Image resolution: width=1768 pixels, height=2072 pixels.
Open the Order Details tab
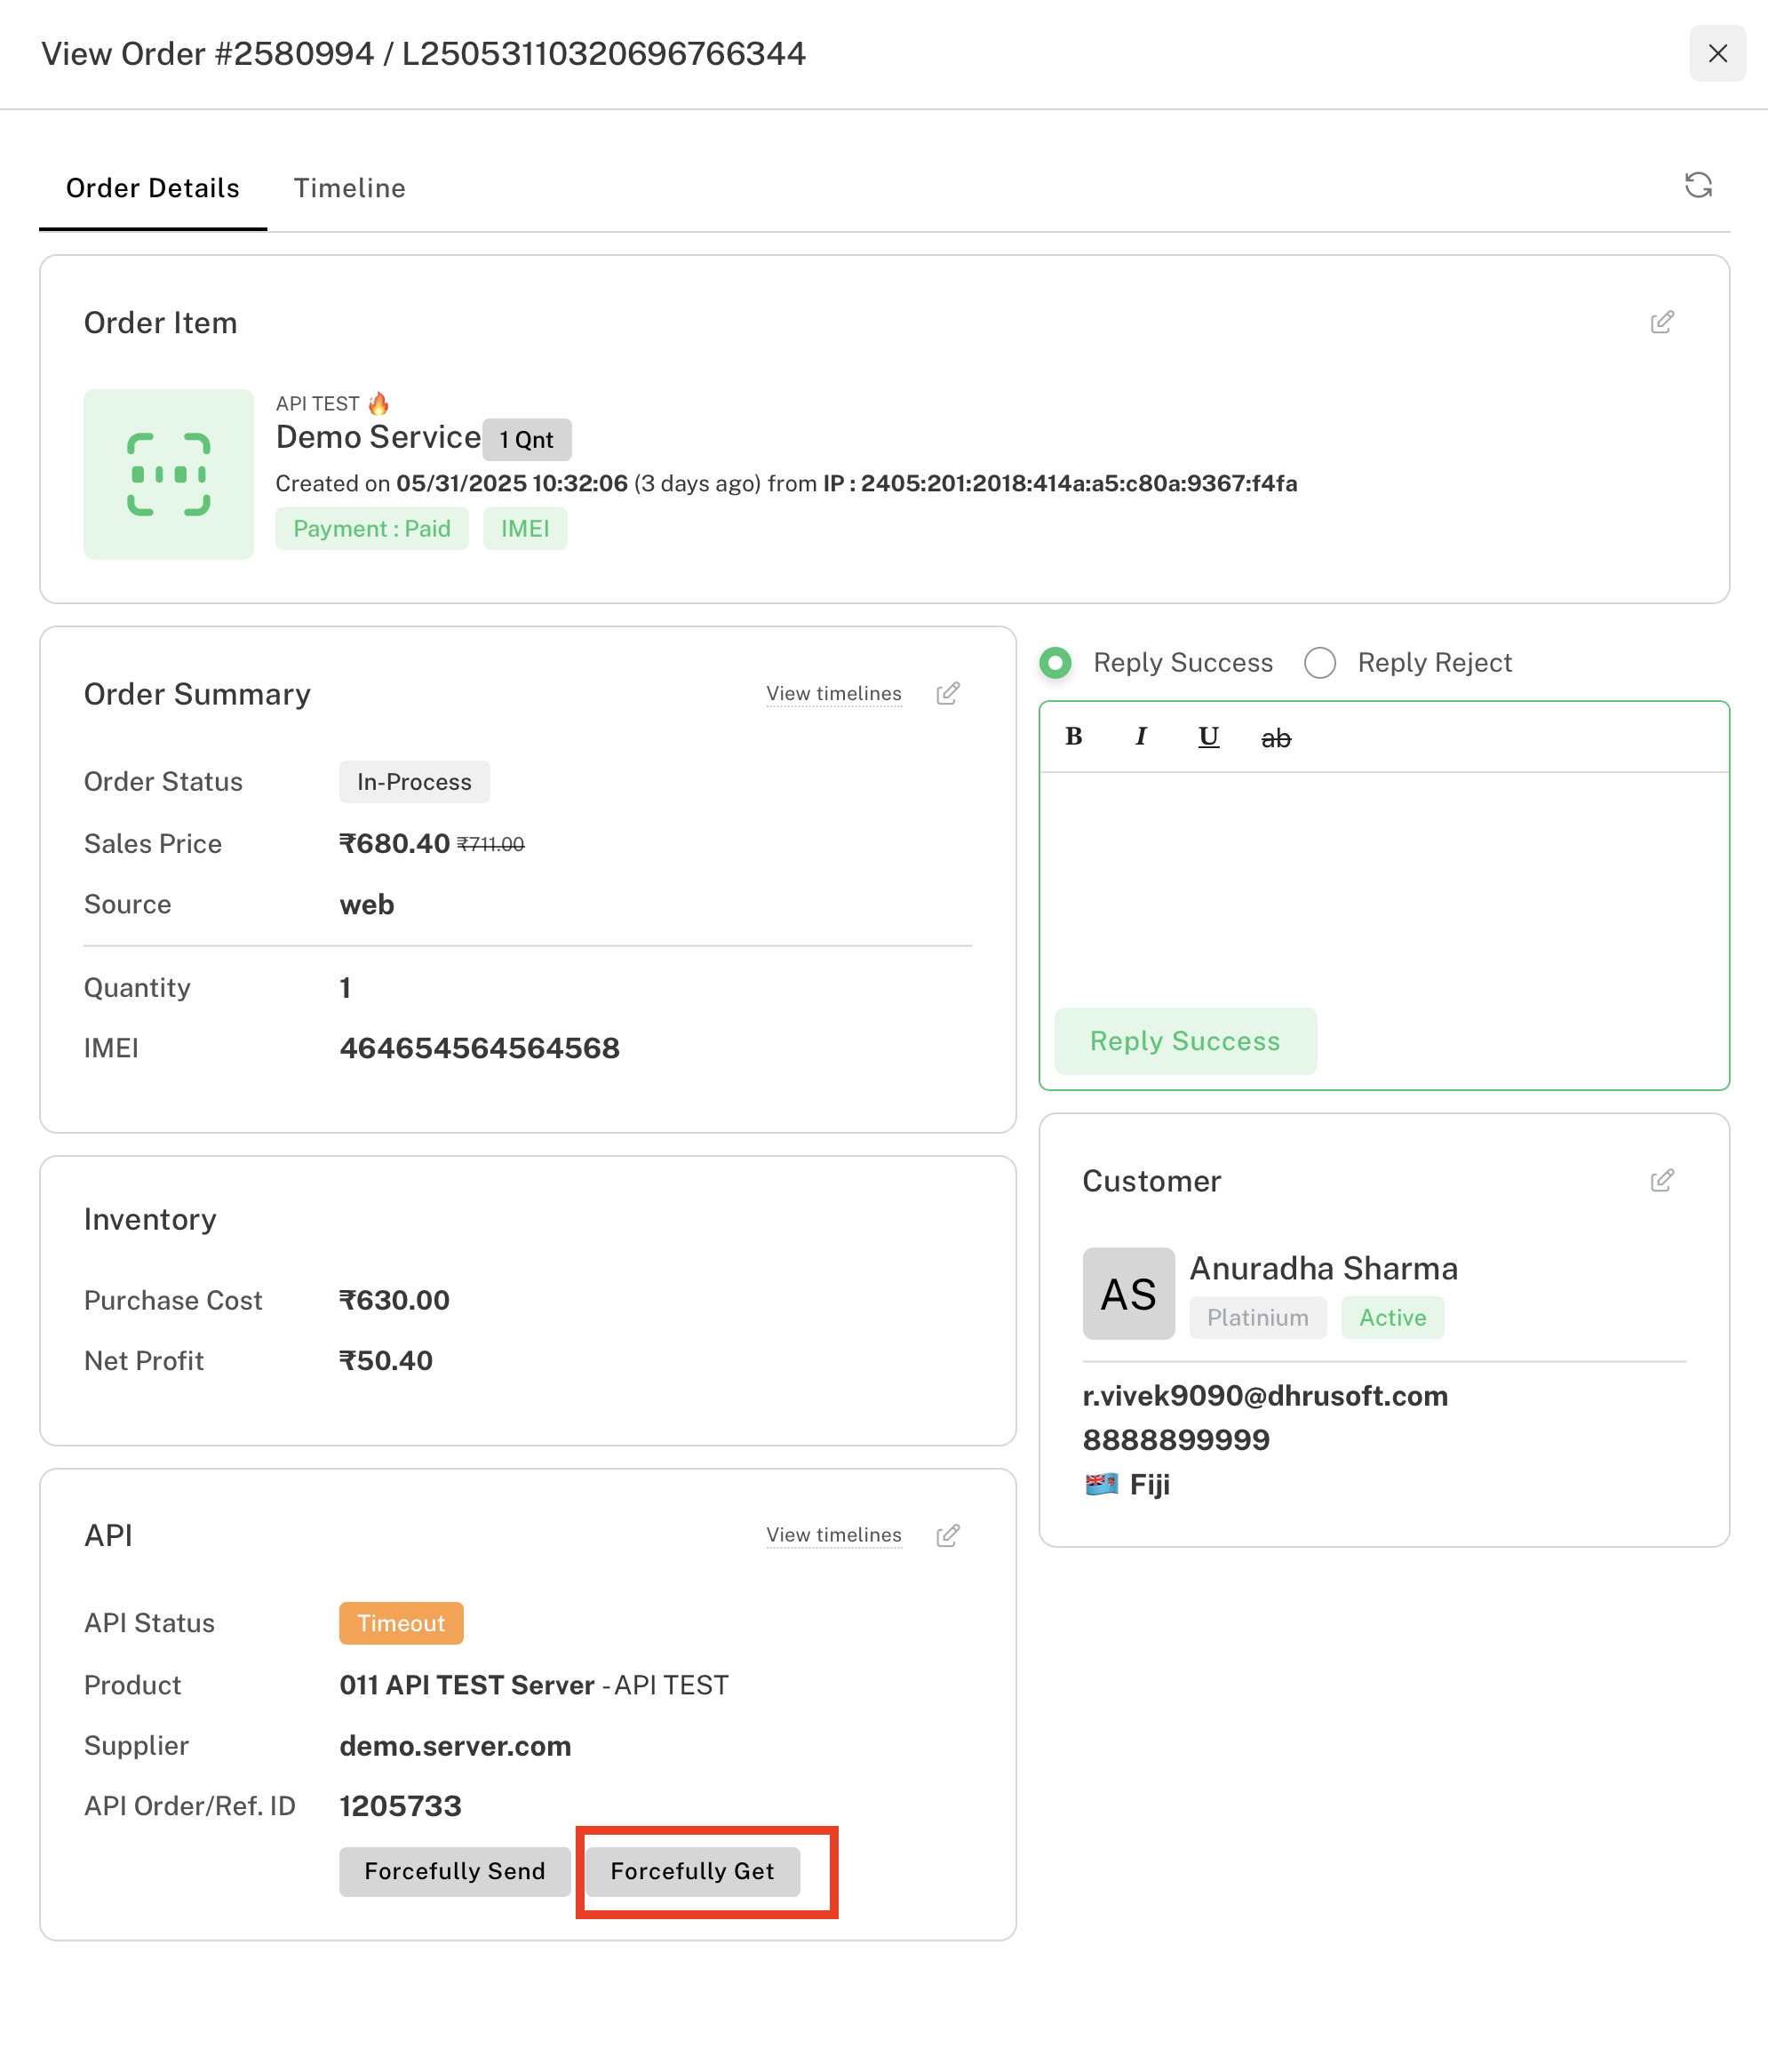tap(152, 188)
